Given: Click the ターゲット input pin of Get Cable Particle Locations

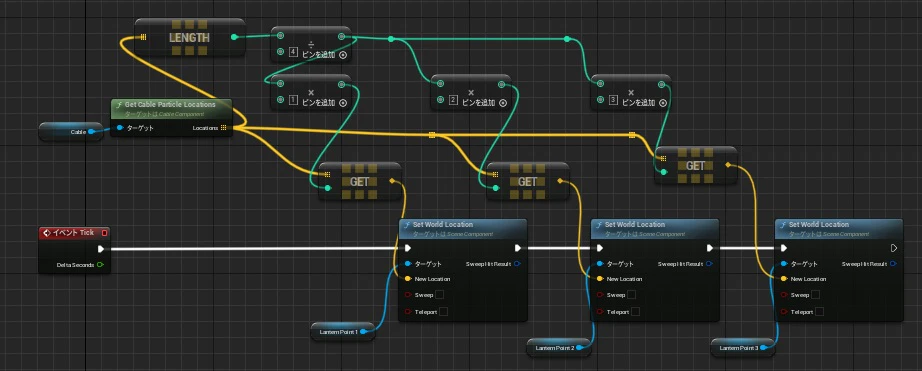Looking at the screenshot, I should (120, 128).
